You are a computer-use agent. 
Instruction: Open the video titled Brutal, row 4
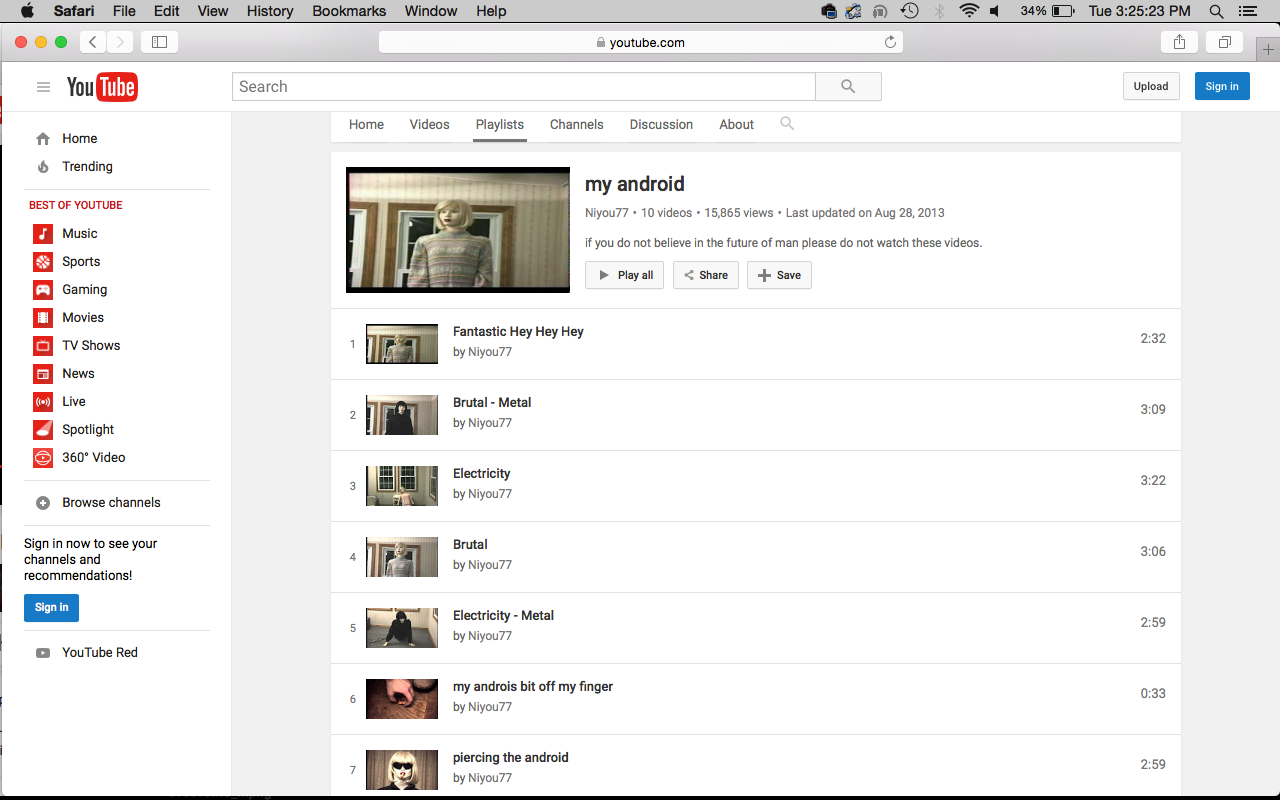[x=470, y=545]
